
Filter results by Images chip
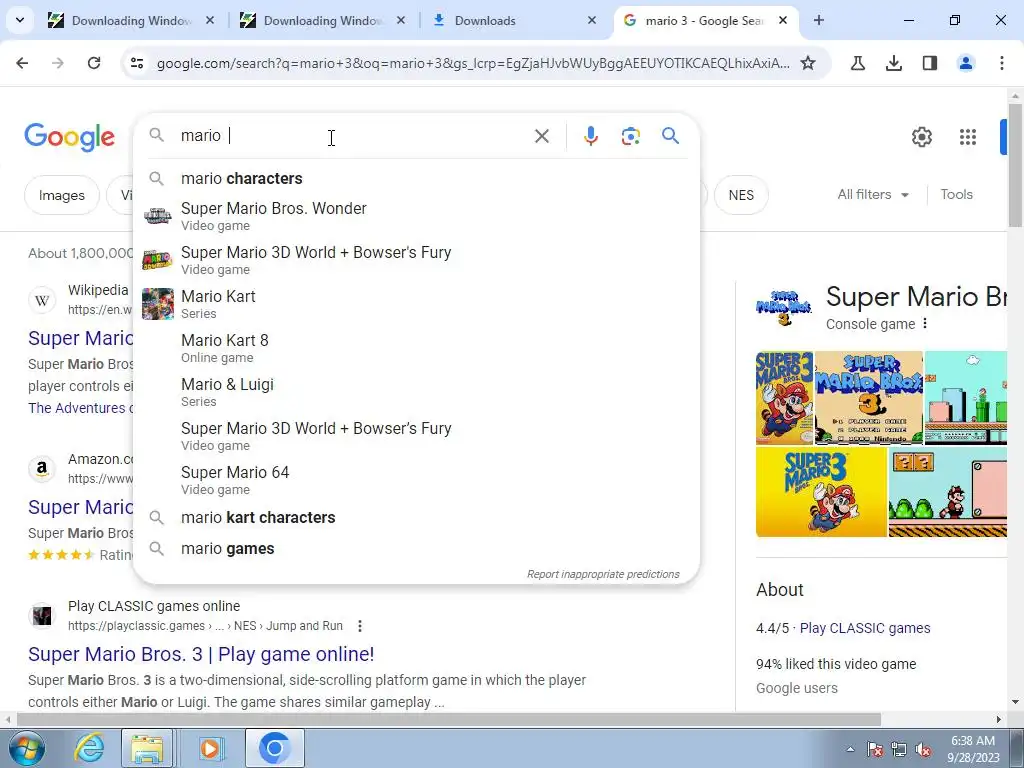[x=62, y=195]
